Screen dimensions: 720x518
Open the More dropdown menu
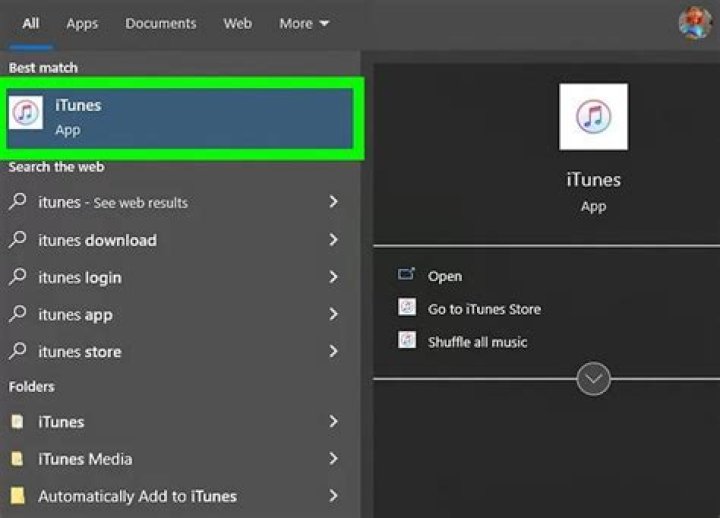[x=304, y=23]
